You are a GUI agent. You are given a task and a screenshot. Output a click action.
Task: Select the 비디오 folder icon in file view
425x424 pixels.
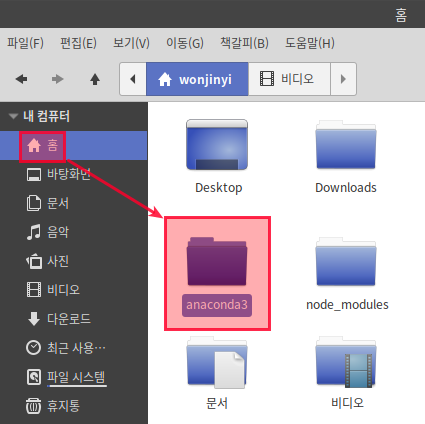346,362
